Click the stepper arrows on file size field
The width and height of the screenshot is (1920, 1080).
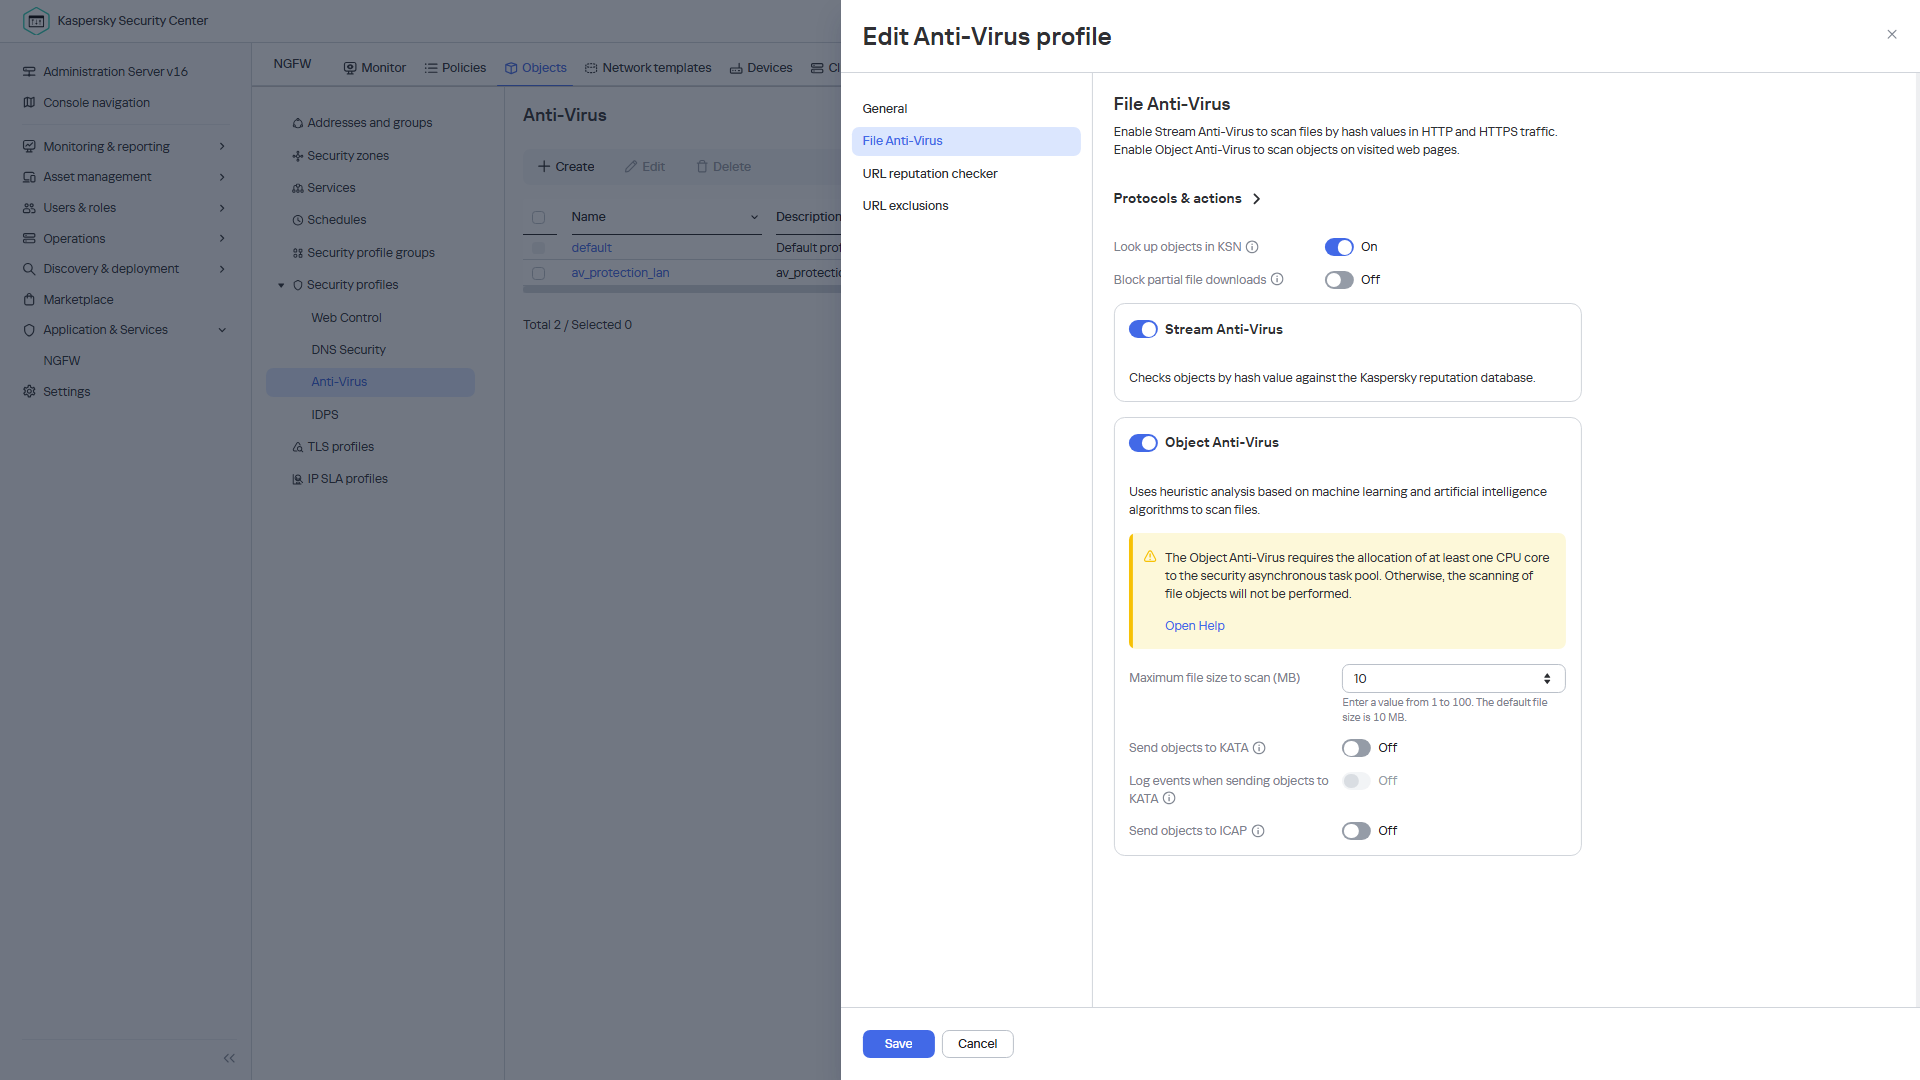(1547, 679)
